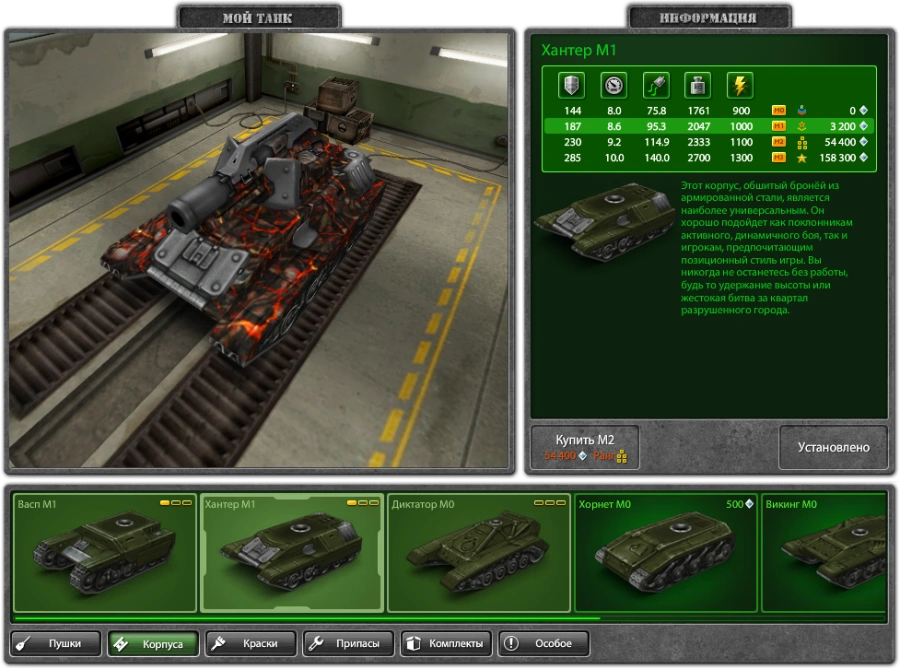Switch to the Краски paints tab
This screenshot has width=900, height=670.
tap(251, 644)
